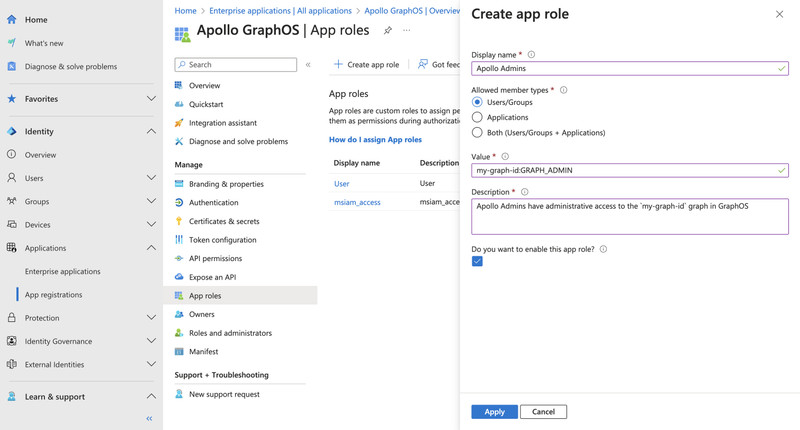Image resolution: width=800 pixels, height=430 pixels.
Task: Click the Groups icon in sidebar
Action: pos(11,201)
